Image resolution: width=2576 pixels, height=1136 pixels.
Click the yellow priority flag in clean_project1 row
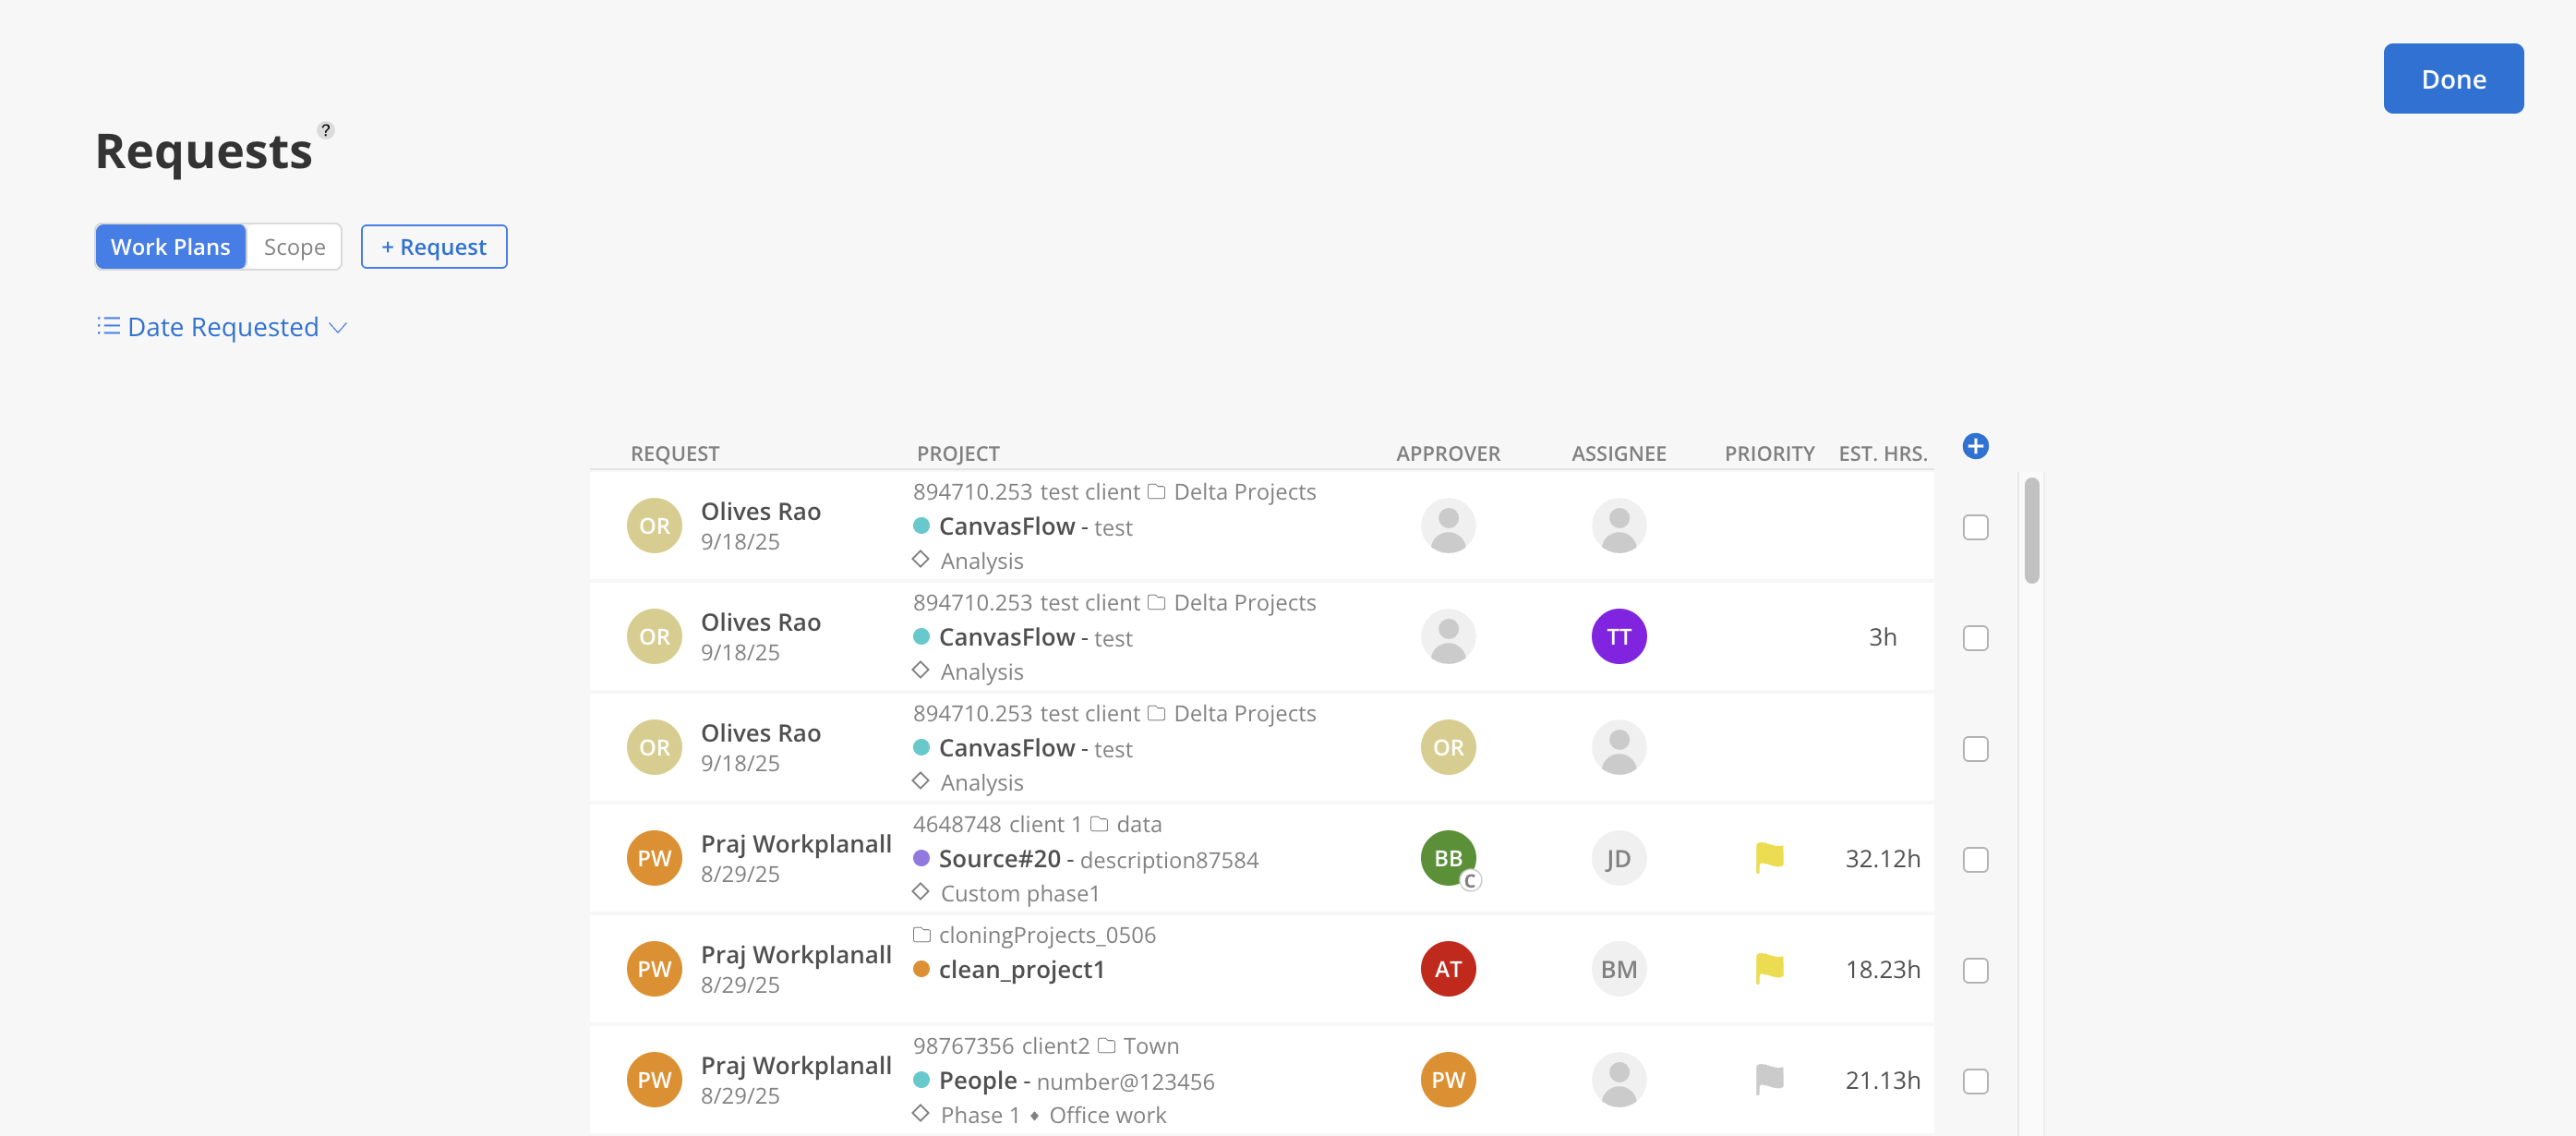1769,969
